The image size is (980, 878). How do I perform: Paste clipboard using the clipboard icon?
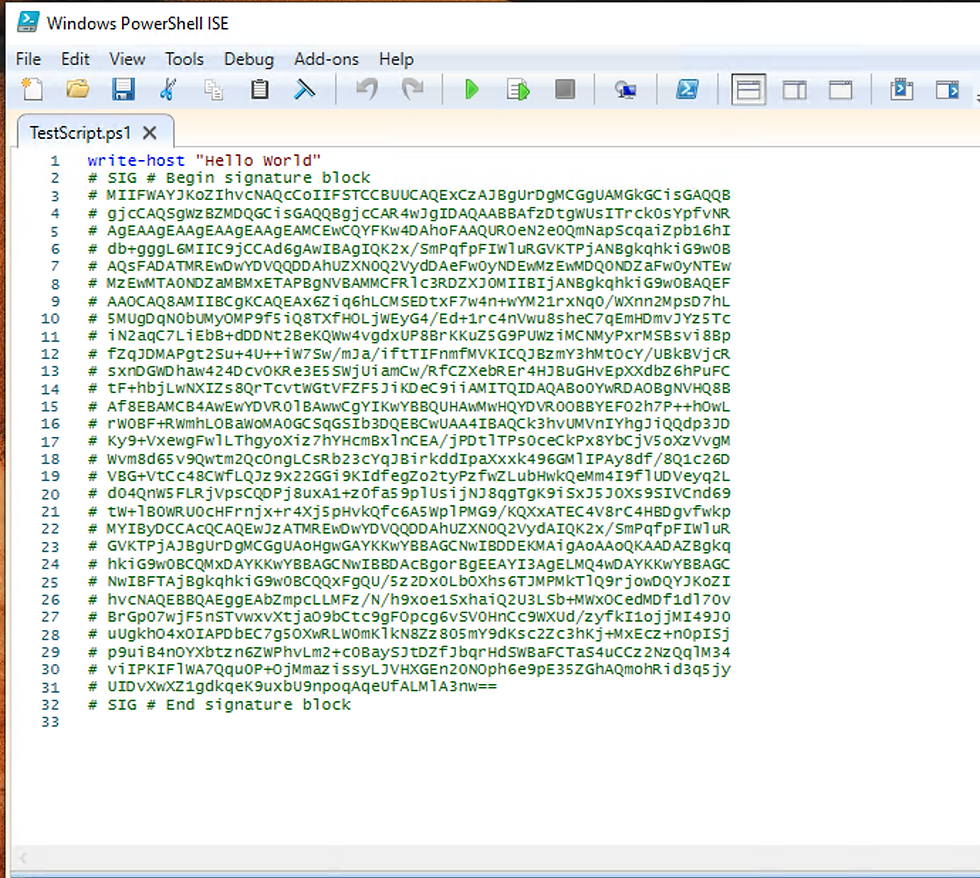(259, 89)
